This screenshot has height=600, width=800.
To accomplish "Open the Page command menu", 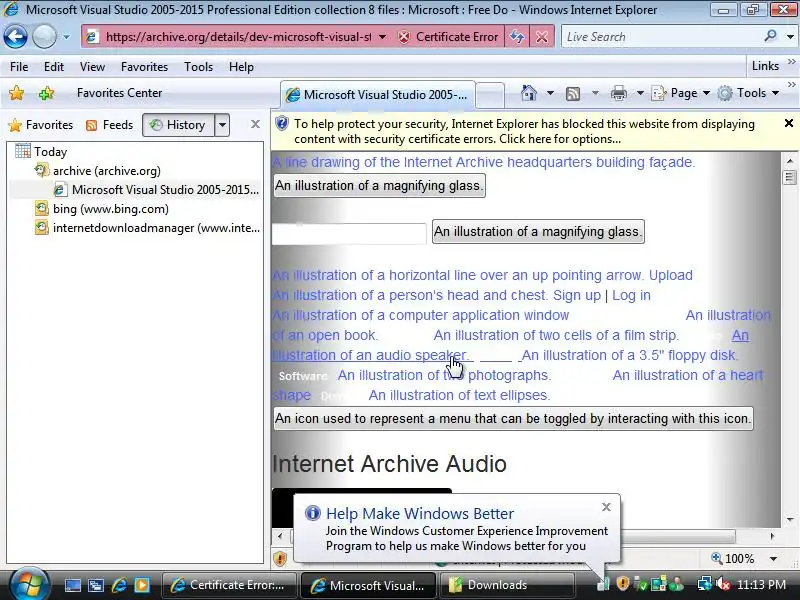I will click(681, 93).
